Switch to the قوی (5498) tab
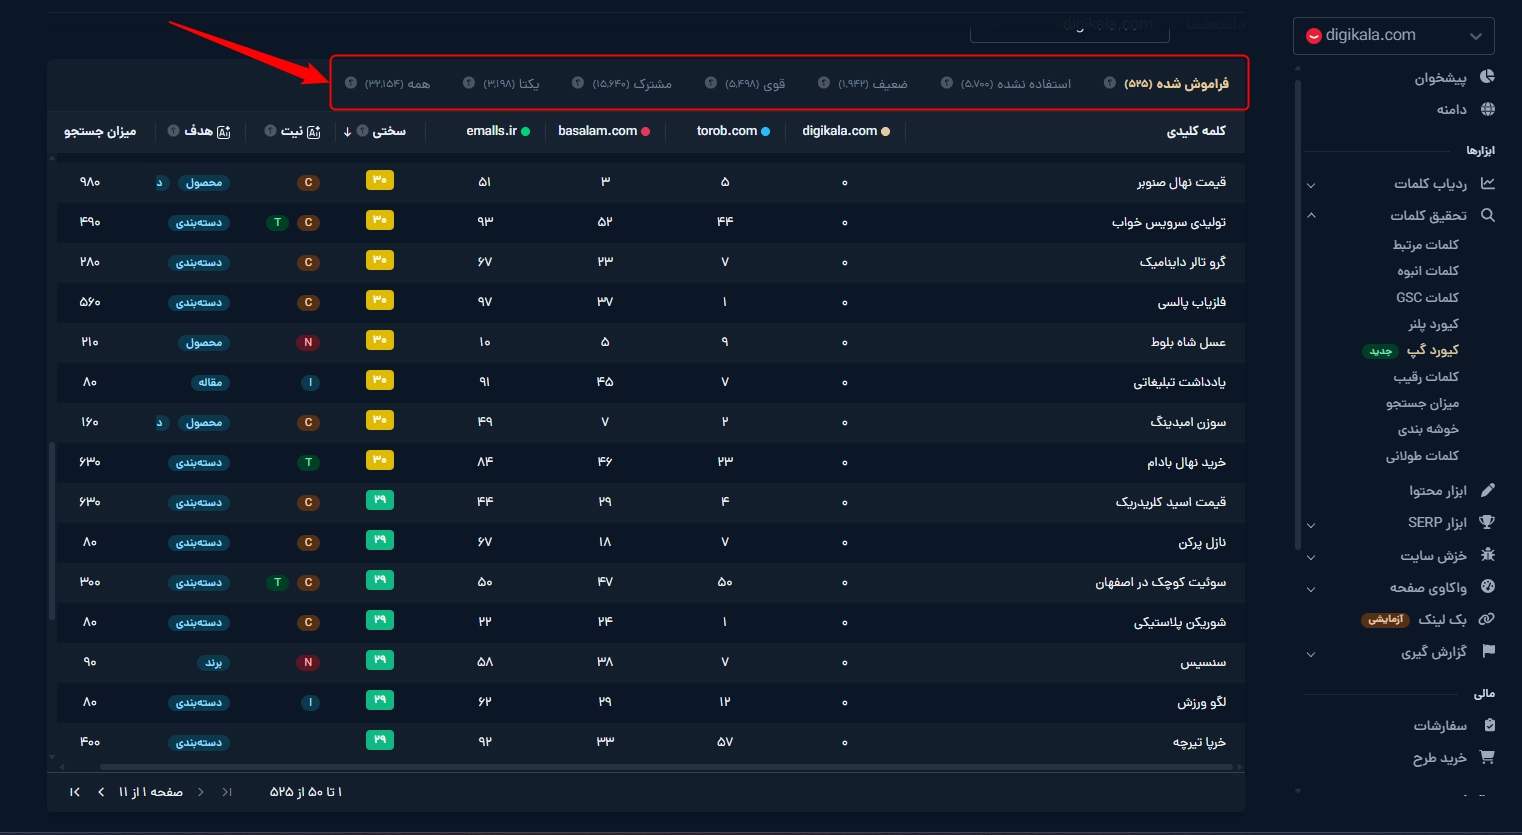This screenshot has height=835, width=1522. click(755, 83)
